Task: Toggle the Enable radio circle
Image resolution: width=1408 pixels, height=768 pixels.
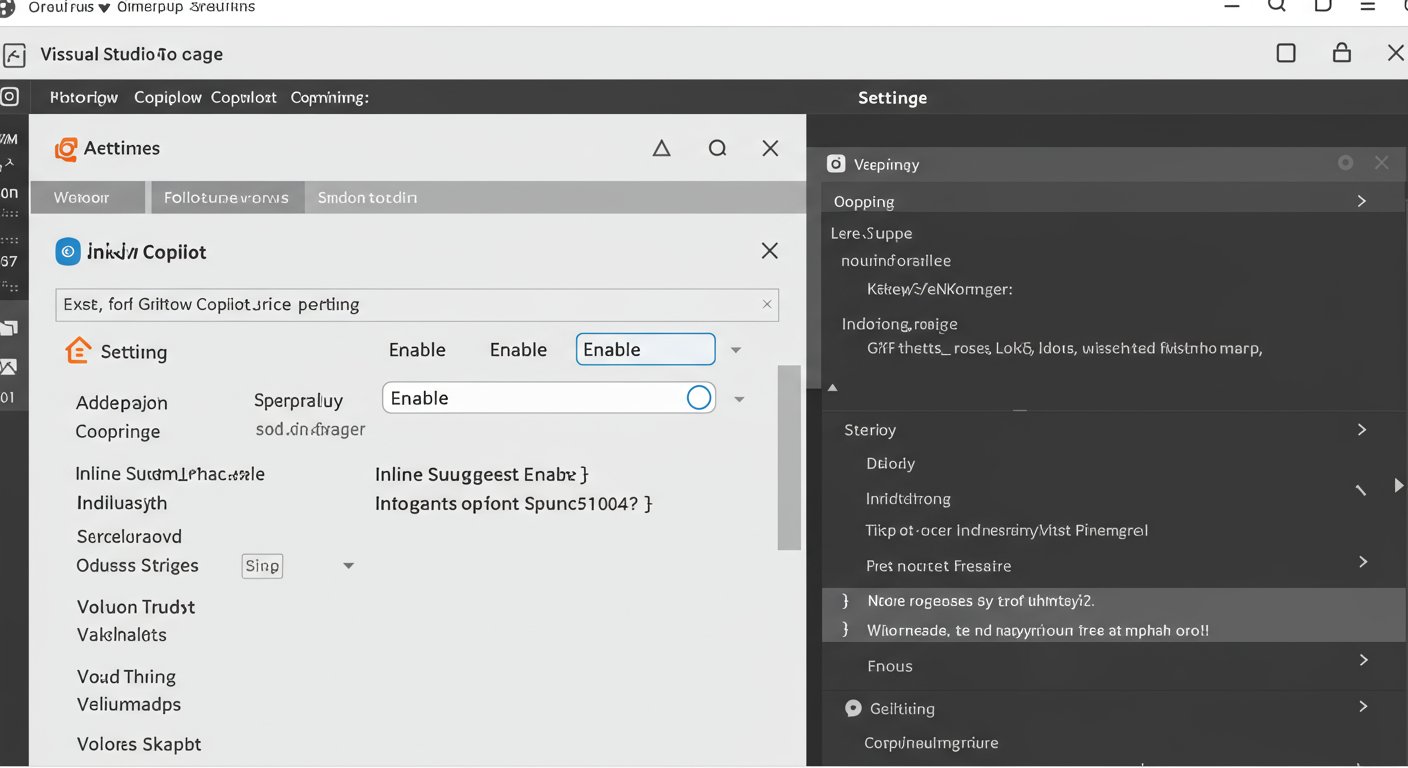Action: 698,397
